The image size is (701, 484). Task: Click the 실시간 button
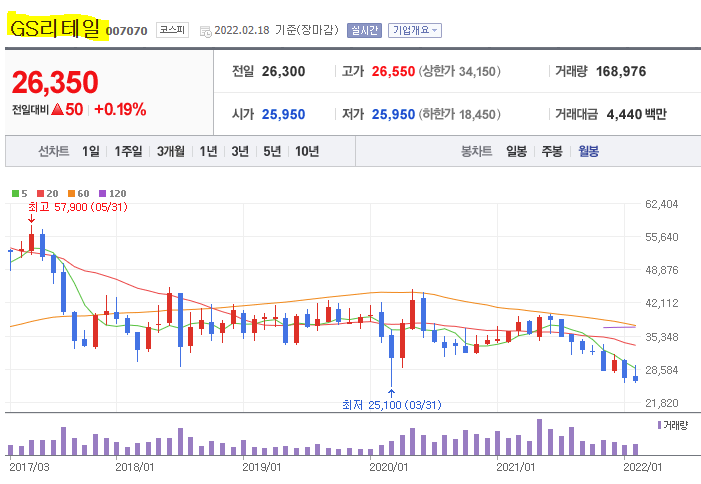pos(364,30)
